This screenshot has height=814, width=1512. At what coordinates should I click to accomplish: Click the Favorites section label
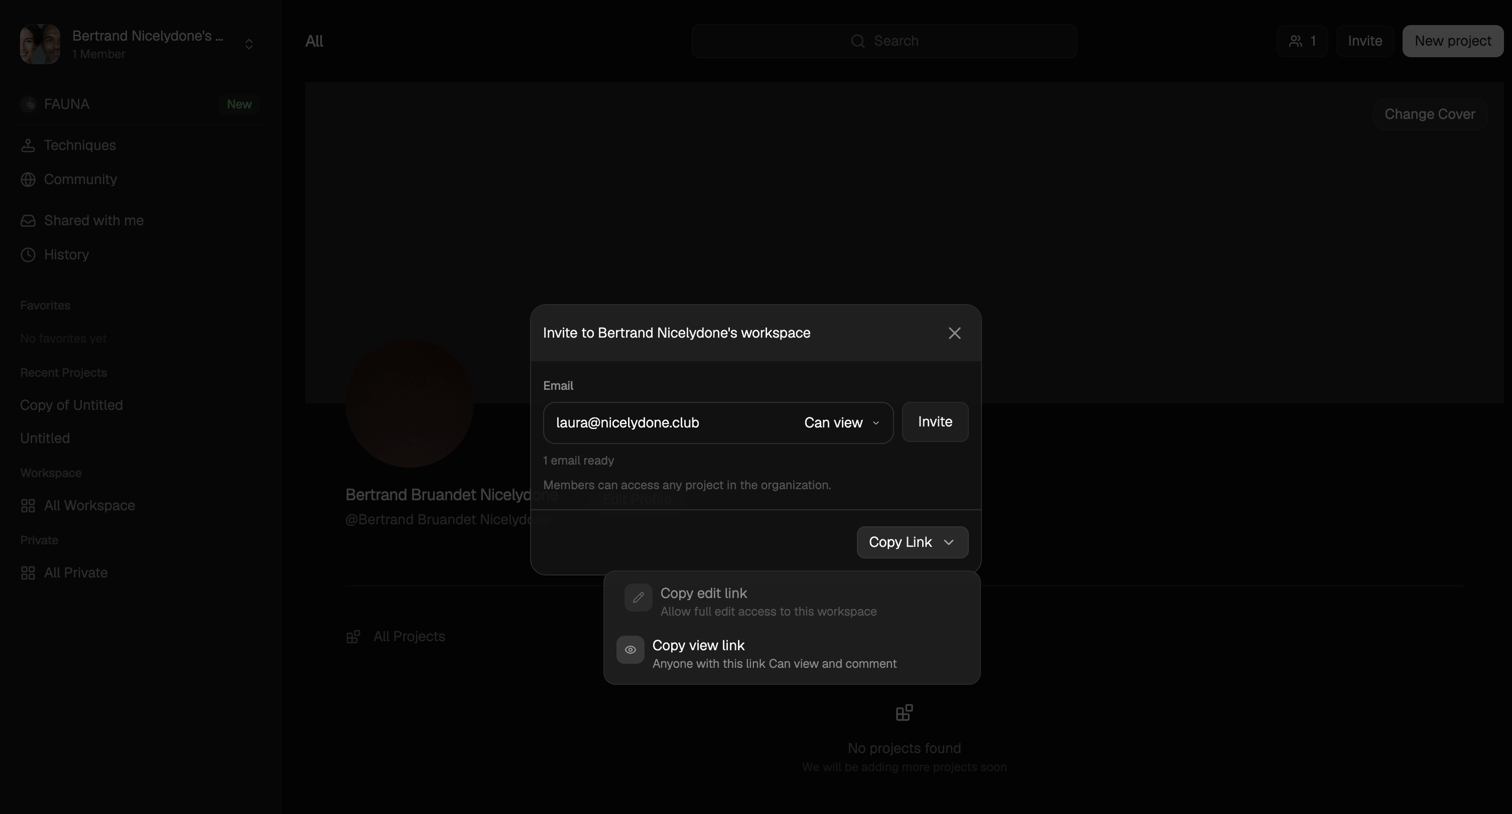tap(45, 306)
